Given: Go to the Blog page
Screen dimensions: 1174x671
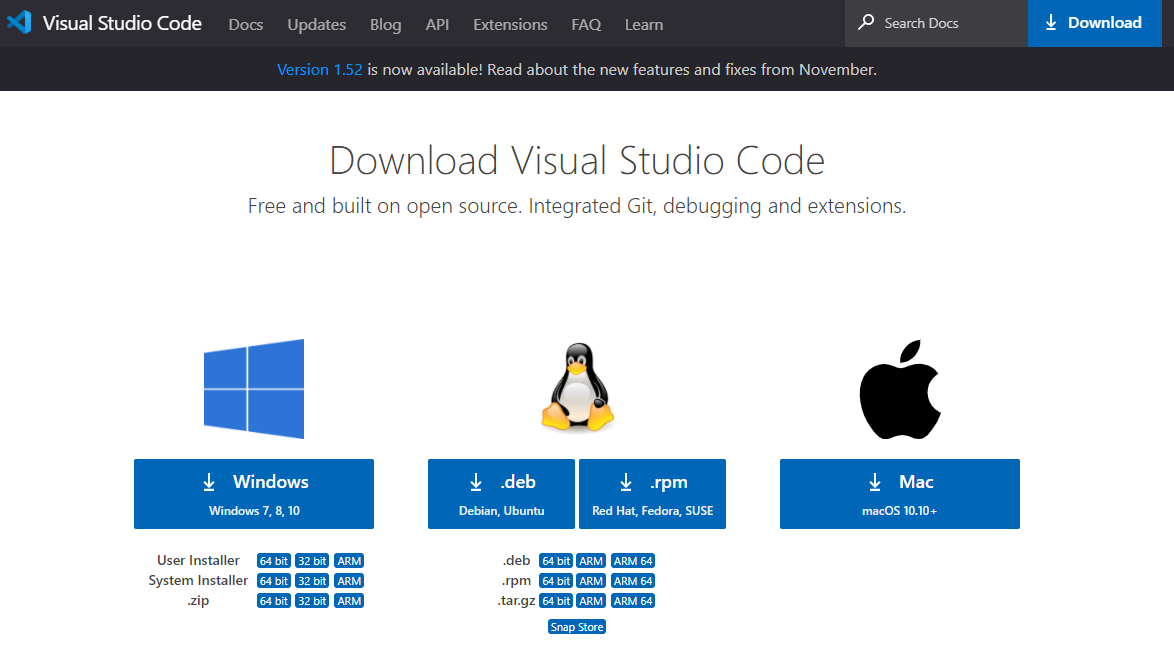Looking at the screenshot, I should point(386,25).
